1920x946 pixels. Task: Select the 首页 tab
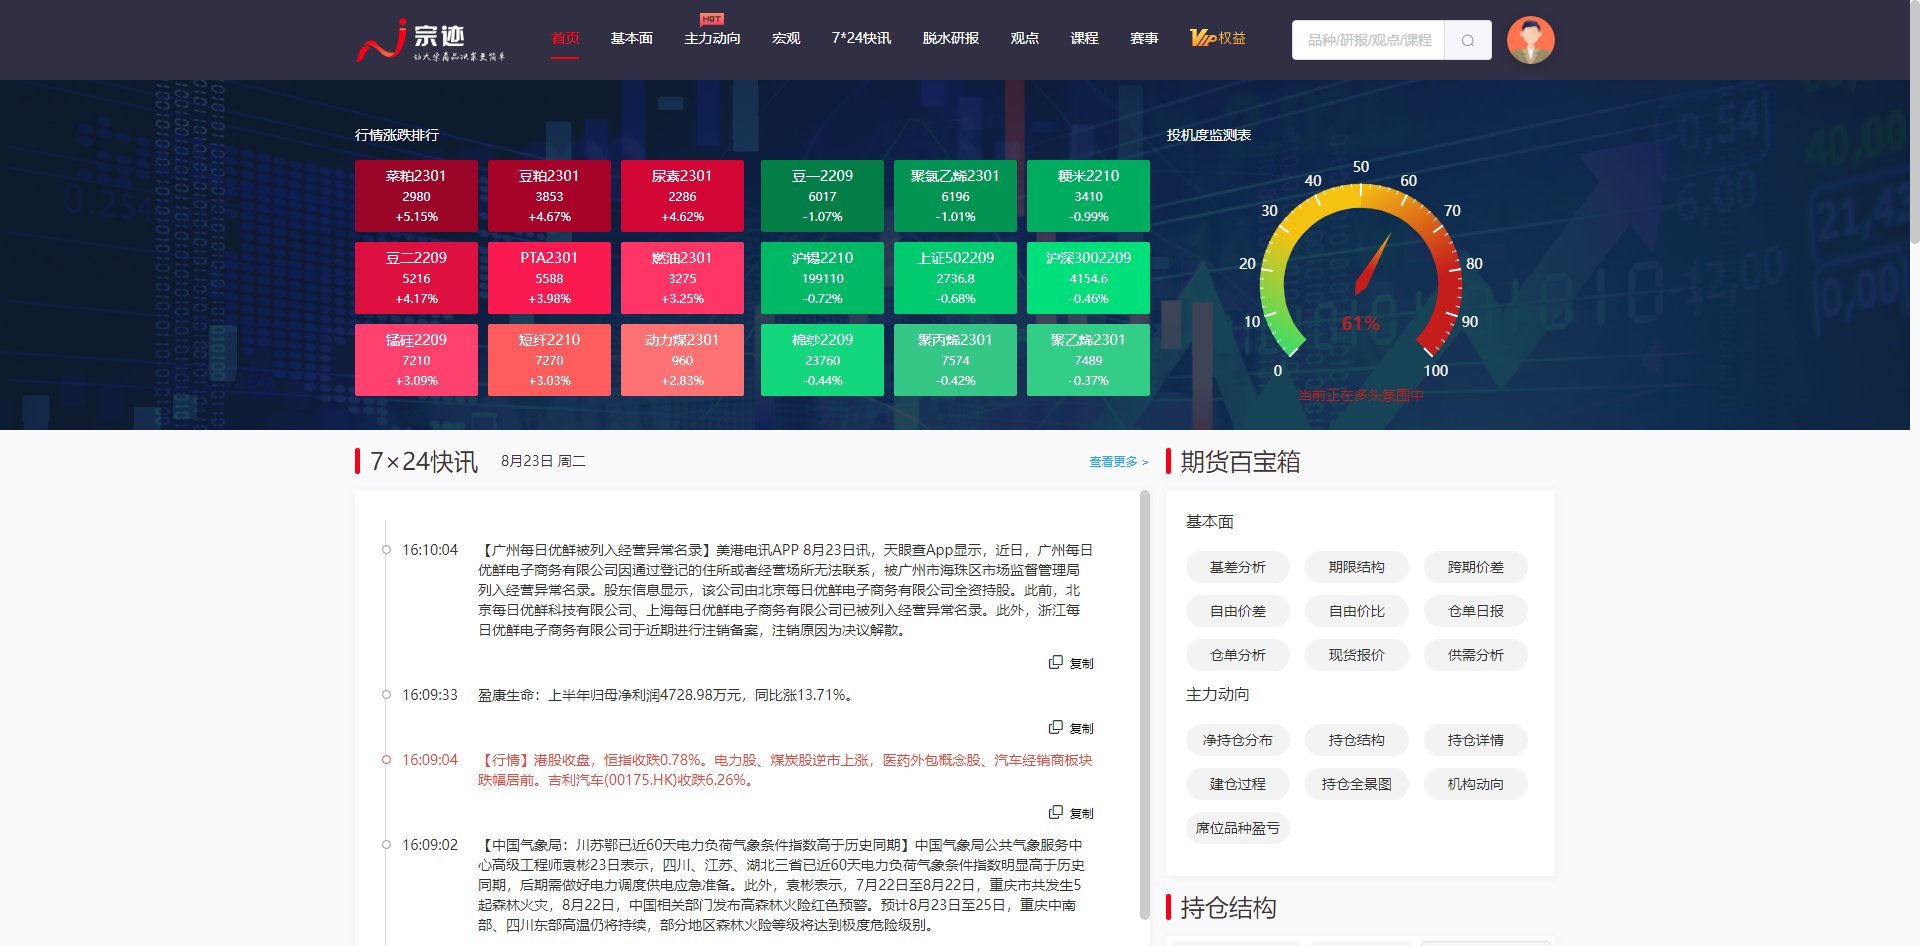coord(565,39)
